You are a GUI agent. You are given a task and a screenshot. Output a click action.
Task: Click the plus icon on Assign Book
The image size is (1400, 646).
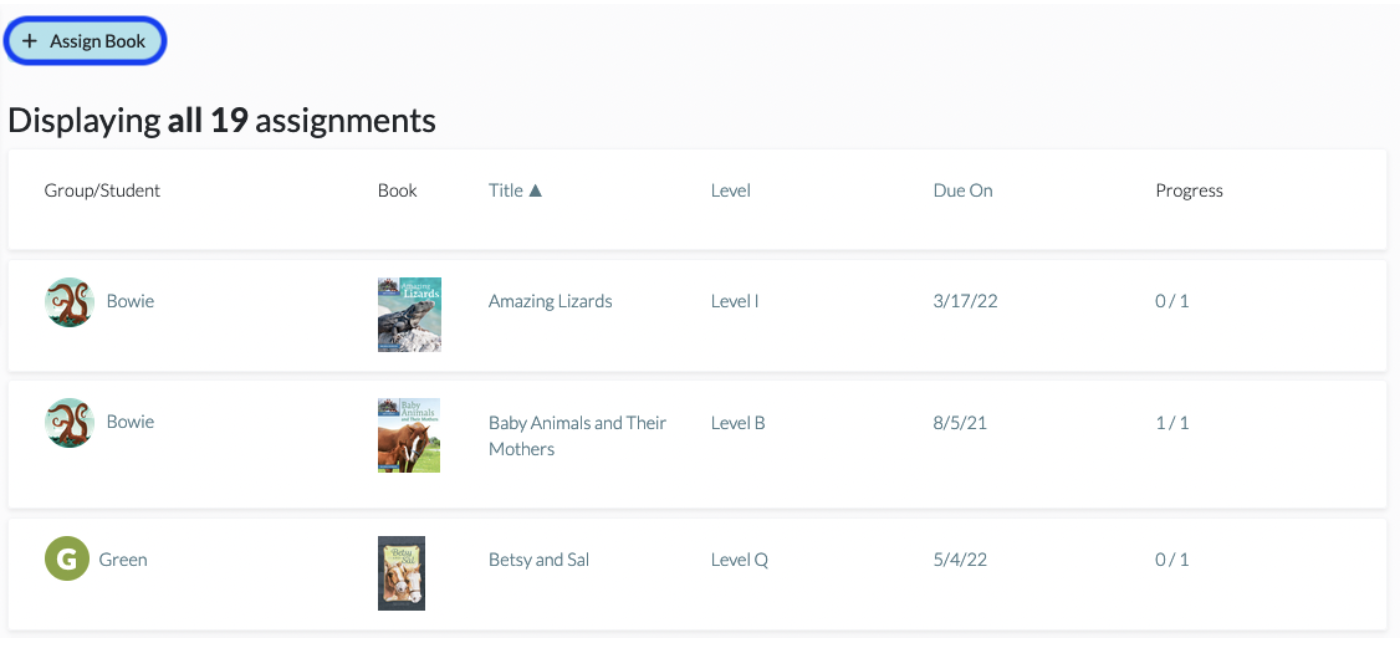click(x=30, y=42)
